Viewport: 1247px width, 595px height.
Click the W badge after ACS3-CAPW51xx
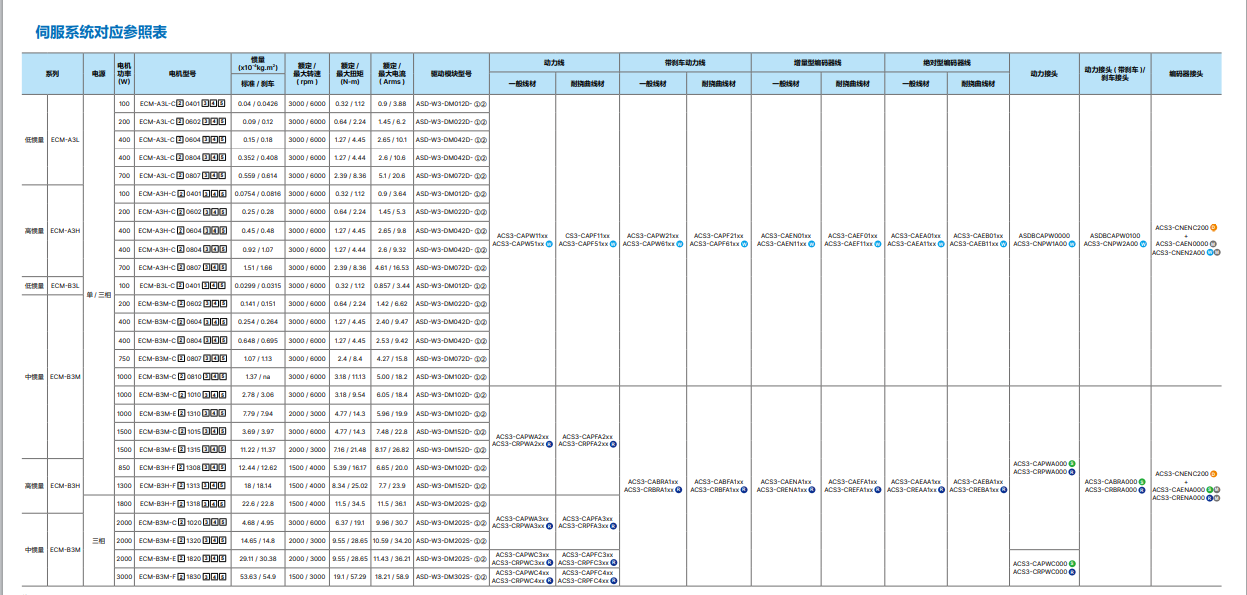(549, 243)
